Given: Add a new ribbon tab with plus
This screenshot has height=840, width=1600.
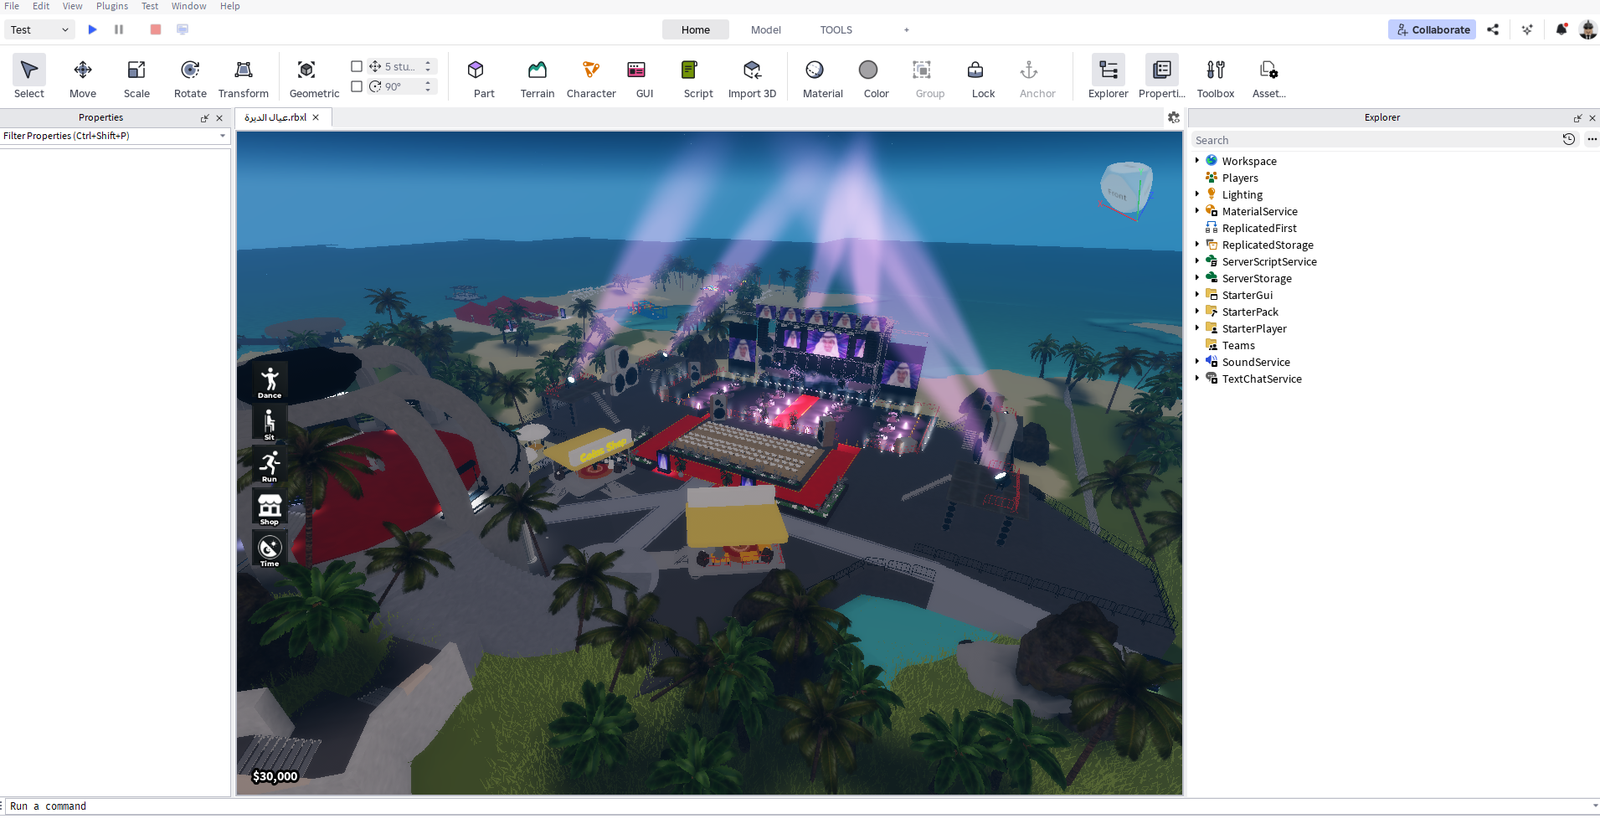Looking at the screenshot, I should point(906,30).
